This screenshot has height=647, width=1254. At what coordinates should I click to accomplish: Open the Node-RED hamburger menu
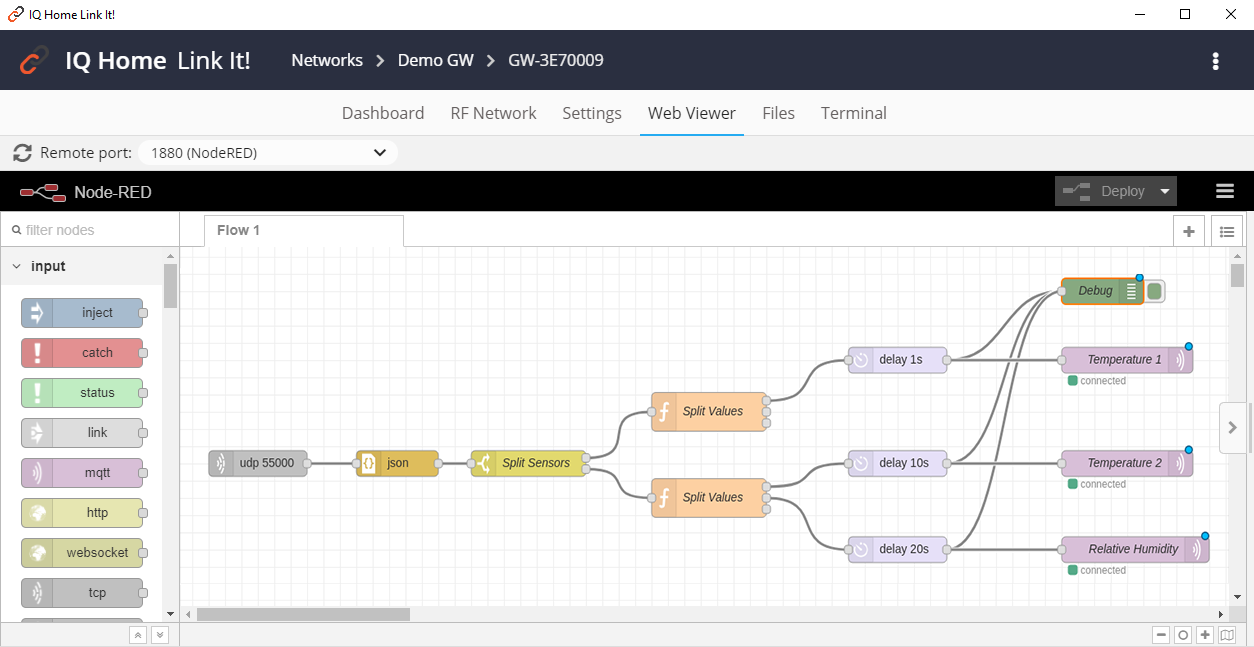click(1224, 191)
